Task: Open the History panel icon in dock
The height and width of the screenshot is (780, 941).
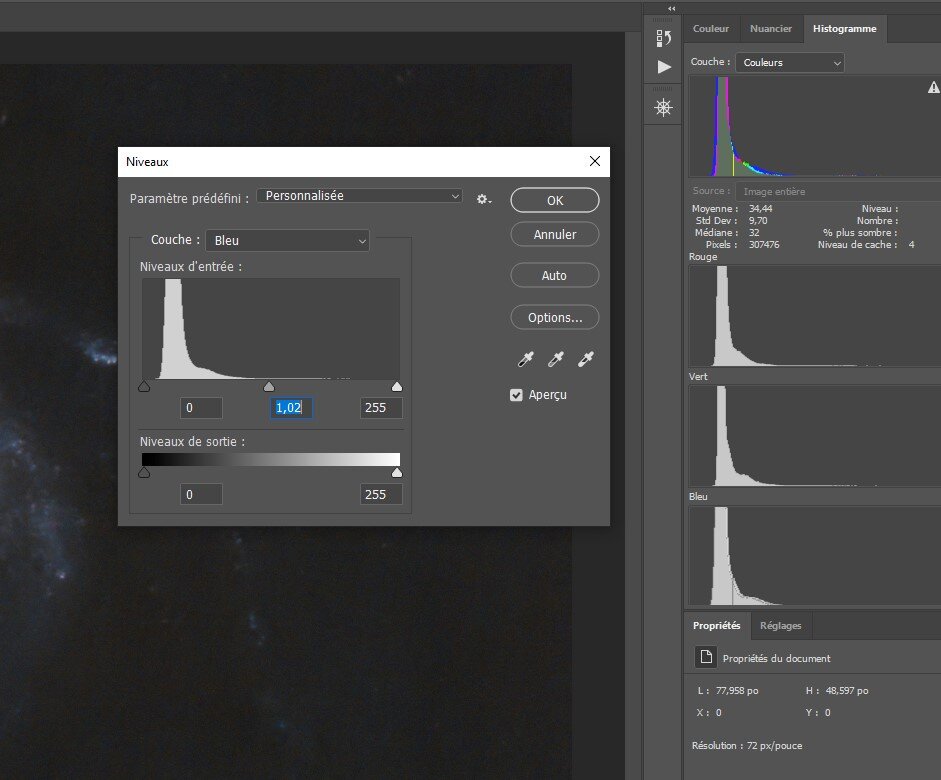Action: [663, 38]
